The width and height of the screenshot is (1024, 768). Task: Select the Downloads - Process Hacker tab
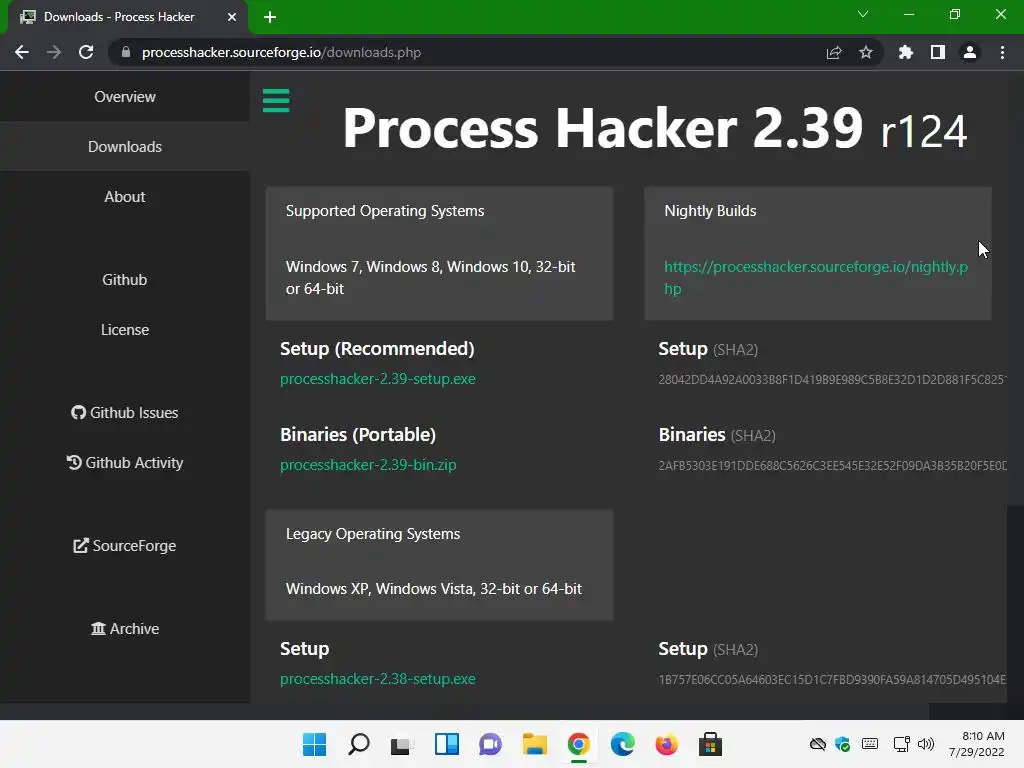click(127, 17)
